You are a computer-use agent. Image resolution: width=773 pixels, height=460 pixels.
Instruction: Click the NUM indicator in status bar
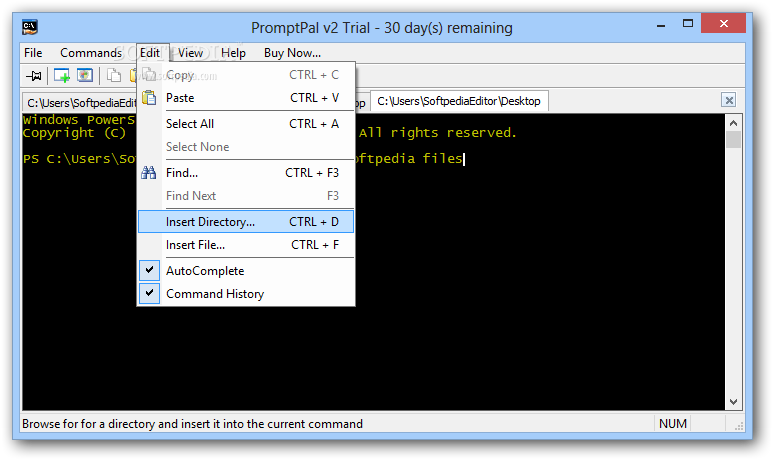672,424
